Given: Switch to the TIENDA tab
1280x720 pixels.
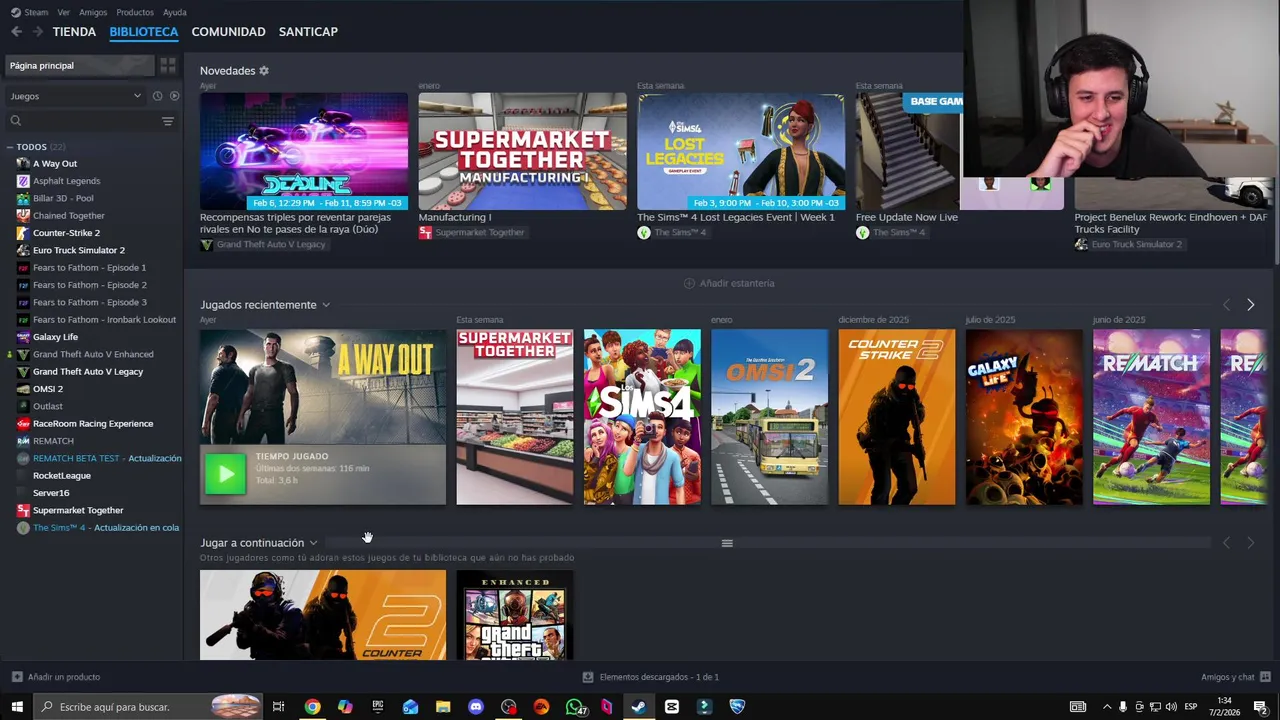Looking at the screenshot, I should pyautogui.click(x=74, y=32).
